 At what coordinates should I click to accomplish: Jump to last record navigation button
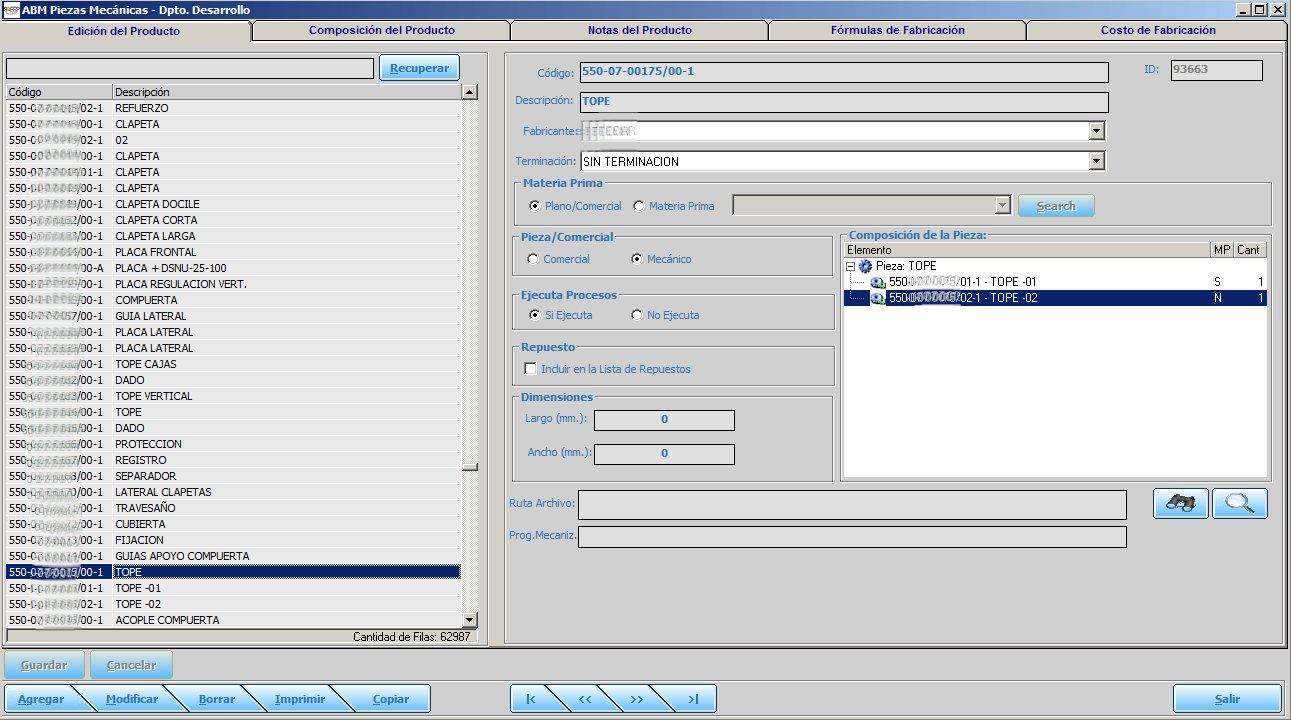click(x=692, y=699)
